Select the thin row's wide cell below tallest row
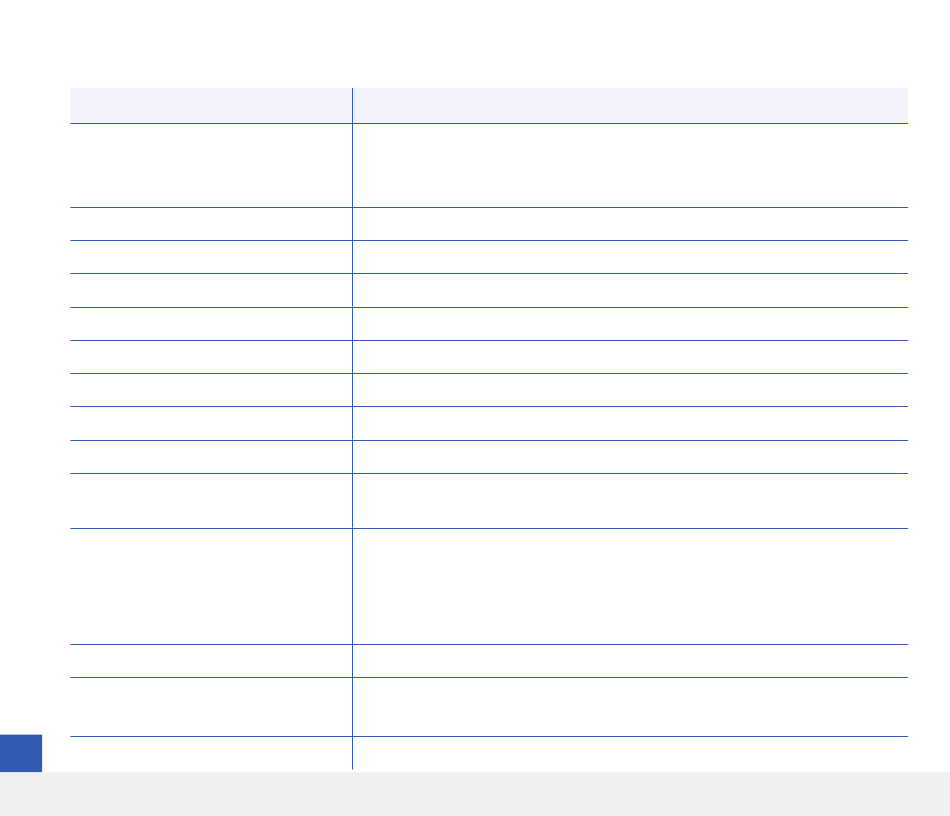 630,661
